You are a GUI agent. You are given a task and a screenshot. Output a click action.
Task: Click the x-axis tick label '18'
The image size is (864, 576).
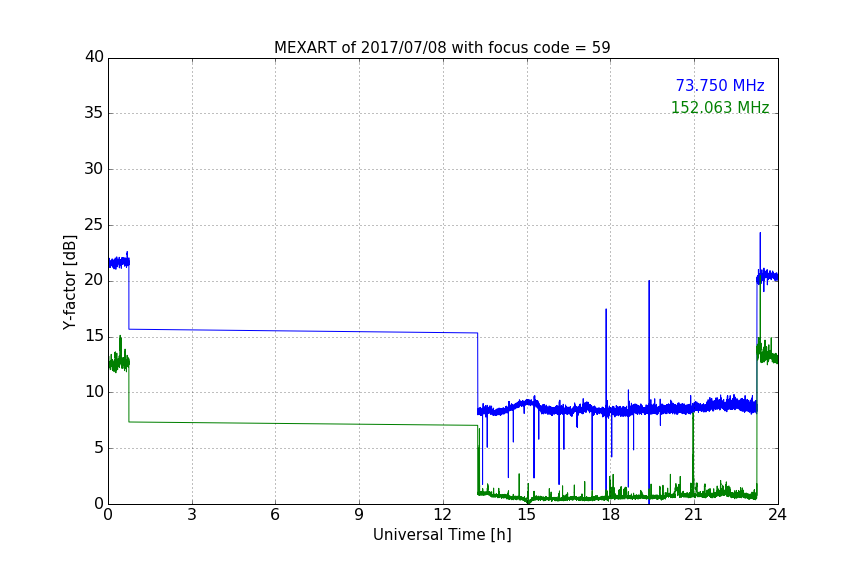pyautogui.click(x=610, y=515)
